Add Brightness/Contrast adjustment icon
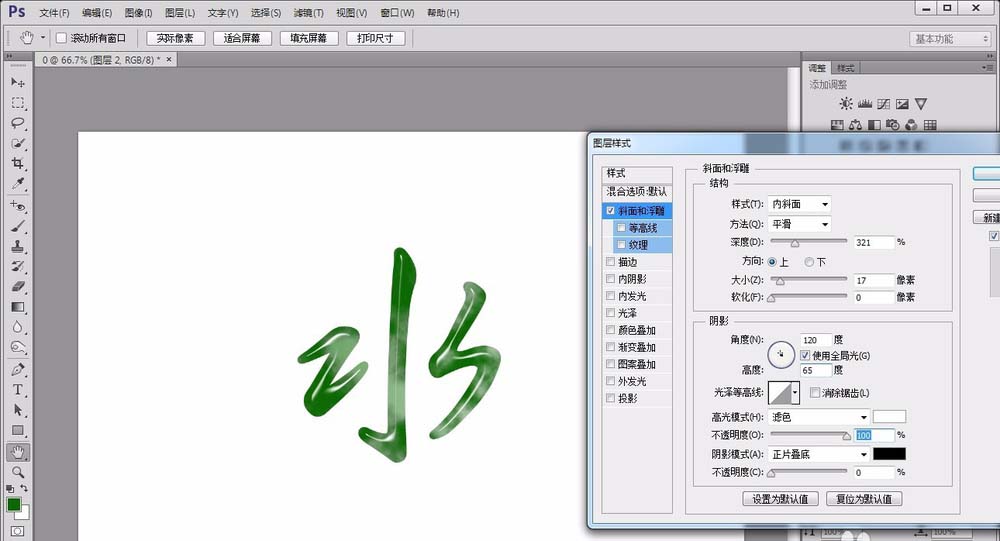This screenshot has height=541, width=1000. 846,103
